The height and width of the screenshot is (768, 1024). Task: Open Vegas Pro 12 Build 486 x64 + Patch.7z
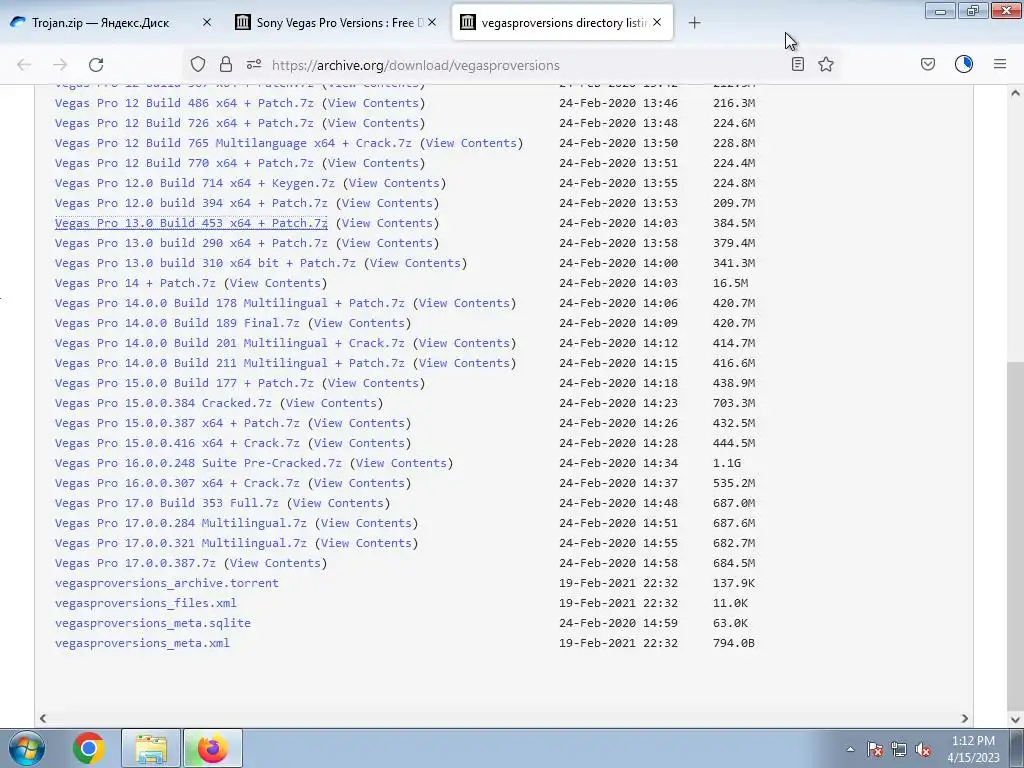(184, 103)
